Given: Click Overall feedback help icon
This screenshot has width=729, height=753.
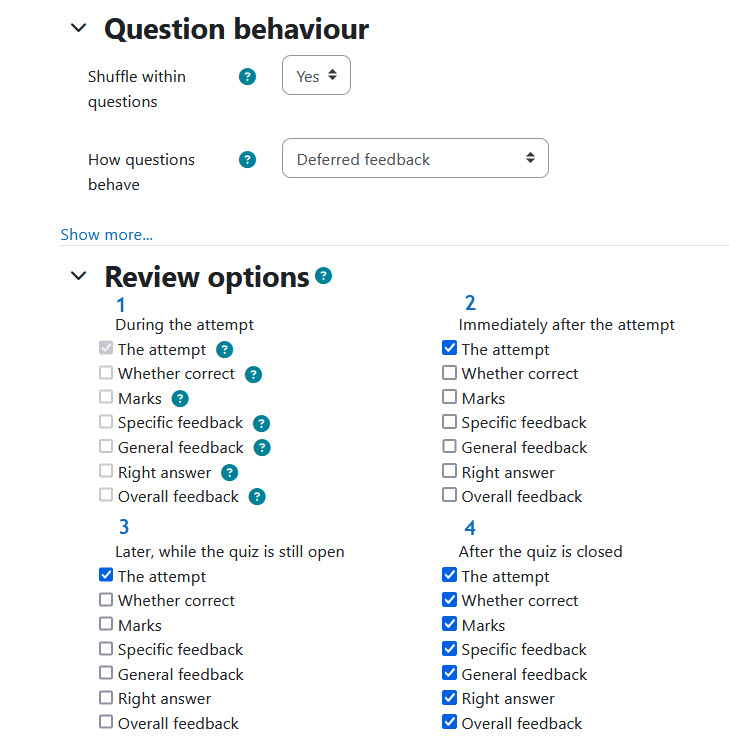Looking at the screenshot, I should click(x=257, y=497).
